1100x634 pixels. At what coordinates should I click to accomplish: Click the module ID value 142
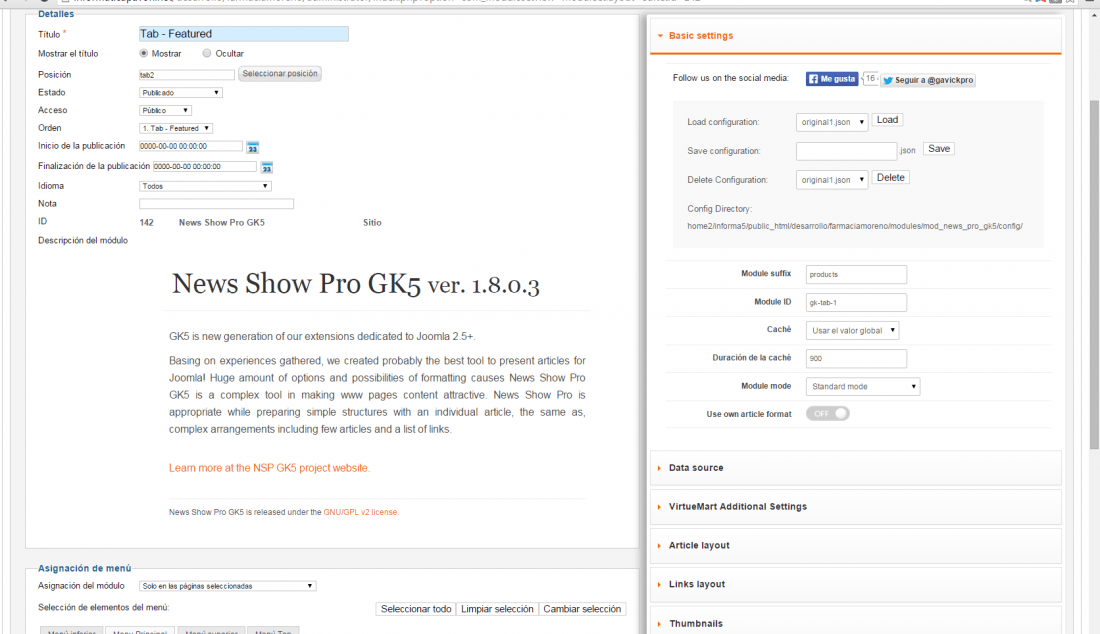pyautogui.click(x=146, y=222)
